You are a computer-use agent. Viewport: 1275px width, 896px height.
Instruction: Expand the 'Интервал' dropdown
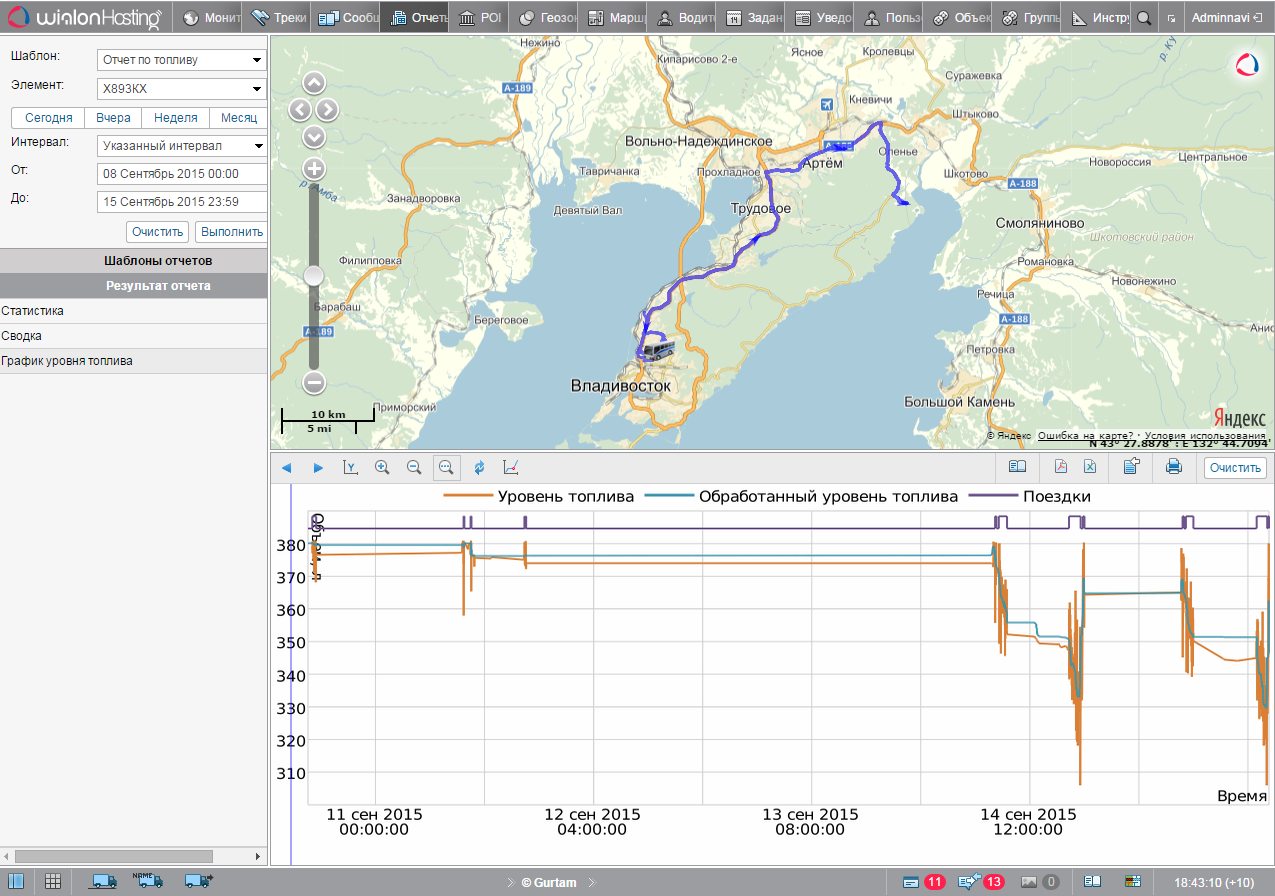182,146
